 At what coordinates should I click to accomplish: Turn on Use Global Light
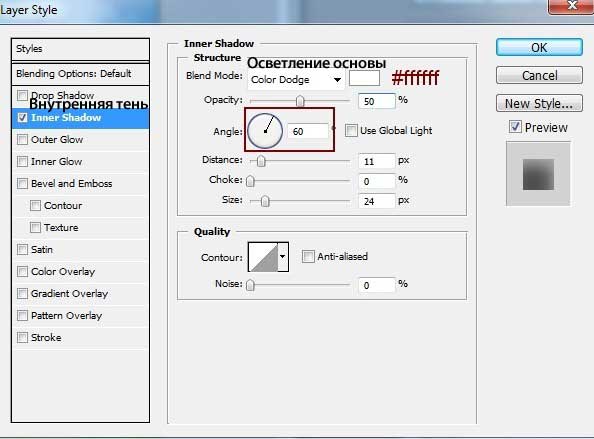click(x=351, y=130)
